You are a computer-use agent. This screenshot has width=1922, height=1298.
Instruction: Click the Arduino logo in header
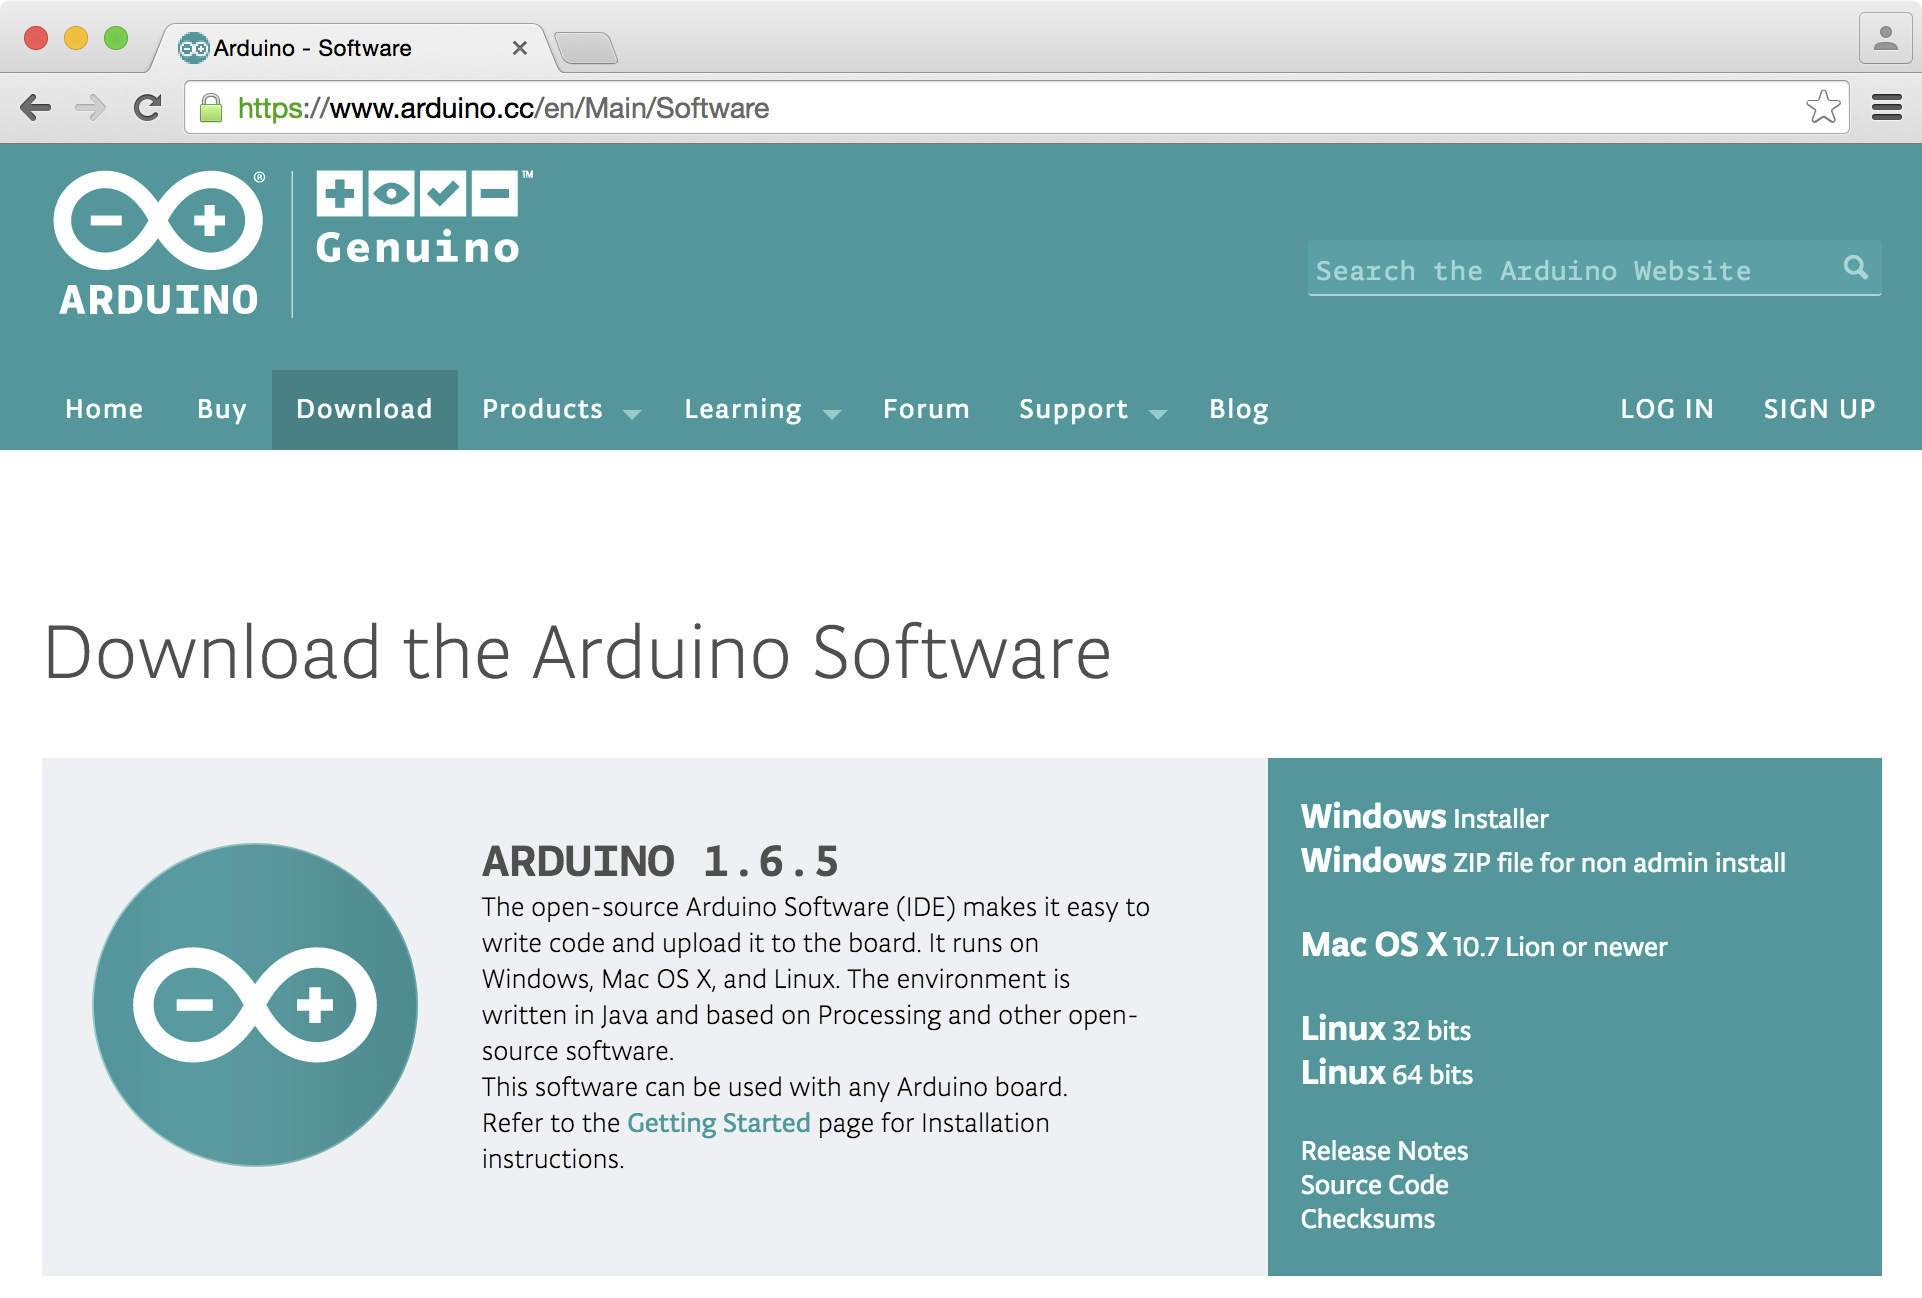[159, 243]
